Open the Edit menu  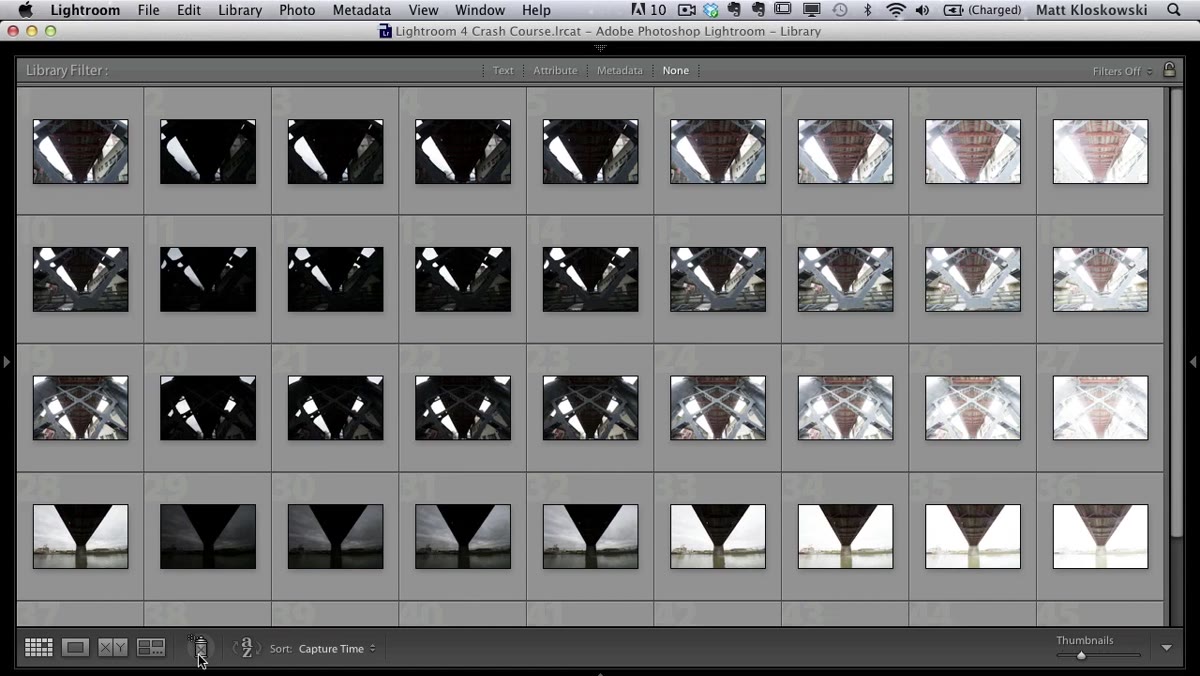(189, 10)
